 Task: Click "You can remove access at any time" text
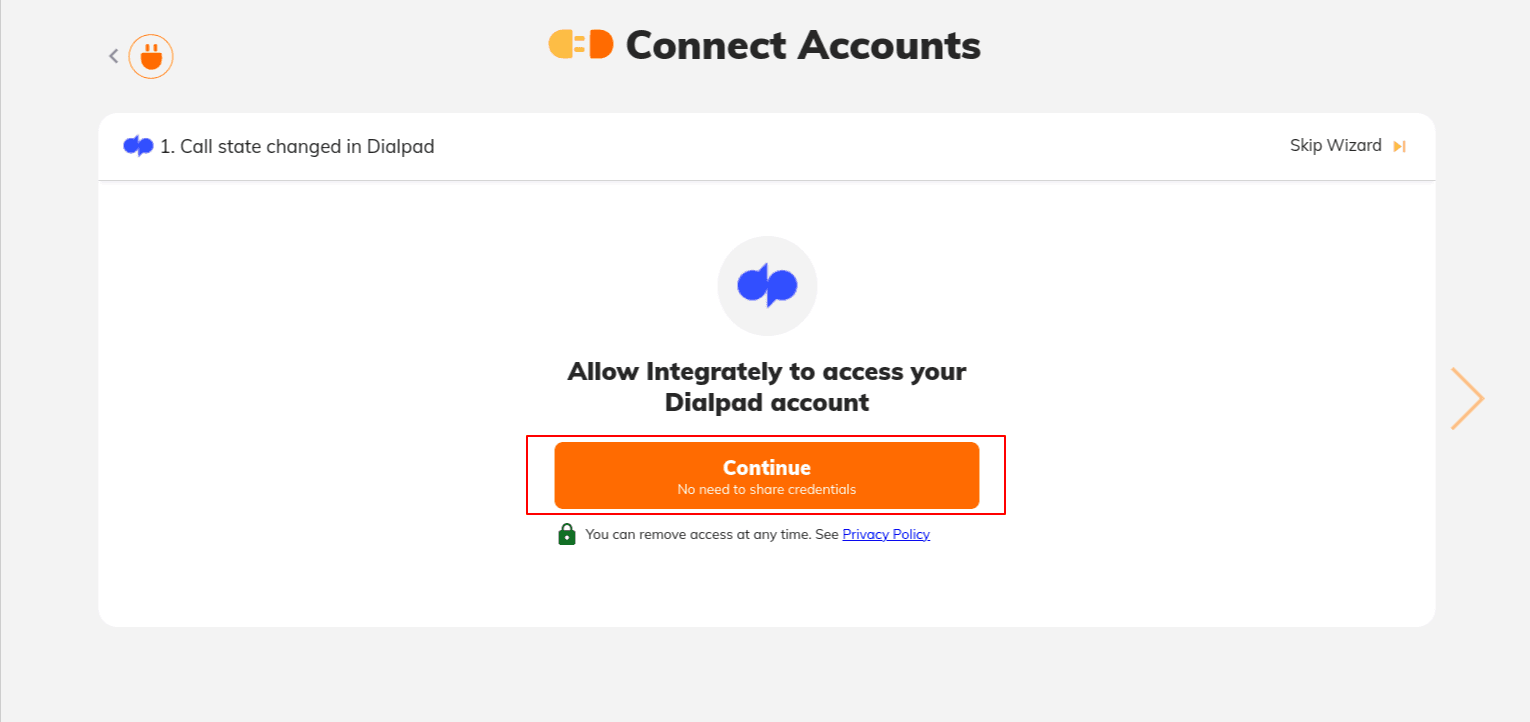click(698, 534)
